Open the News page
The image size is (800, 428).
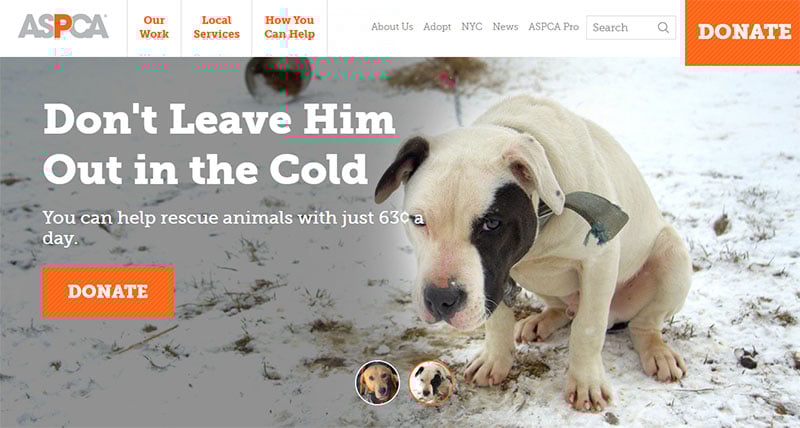[x=505, y=27]
